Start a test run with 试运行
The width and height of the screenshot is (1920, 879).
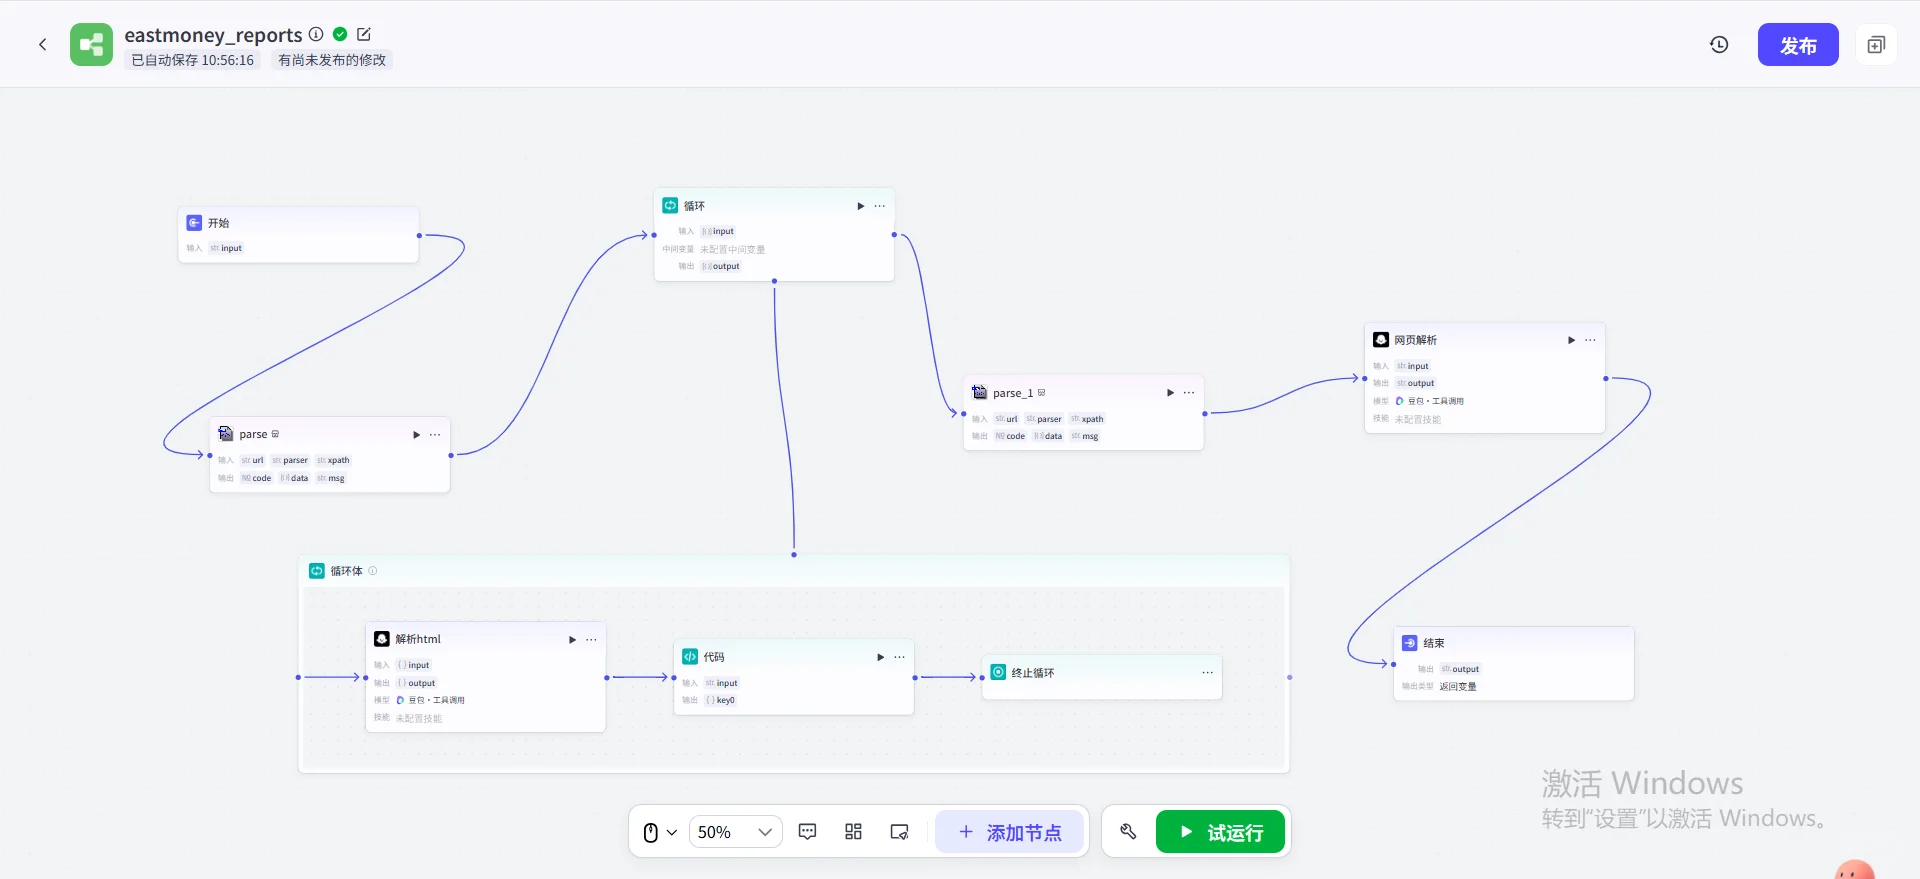(1220, 832)
